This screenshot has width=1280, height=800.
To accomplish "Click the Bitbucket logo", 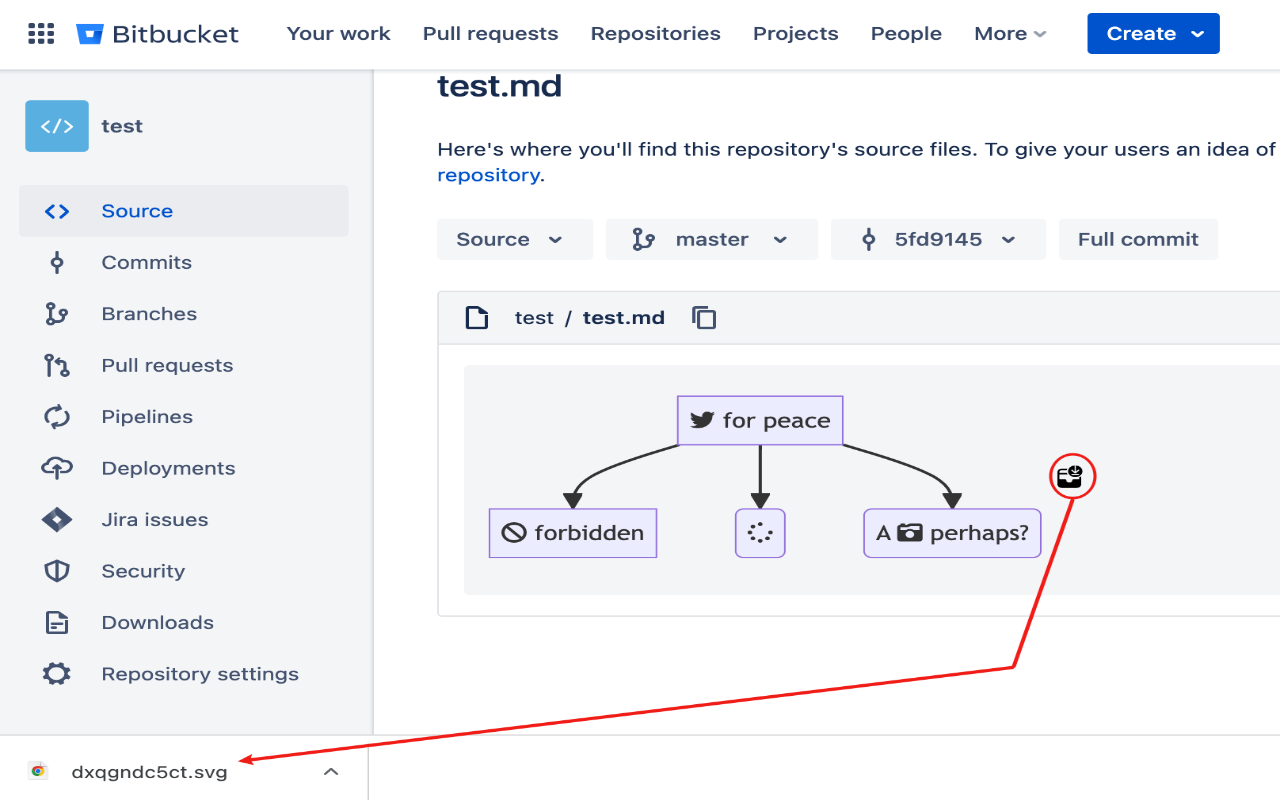I will pyautogui.click(x=158, y=34).
